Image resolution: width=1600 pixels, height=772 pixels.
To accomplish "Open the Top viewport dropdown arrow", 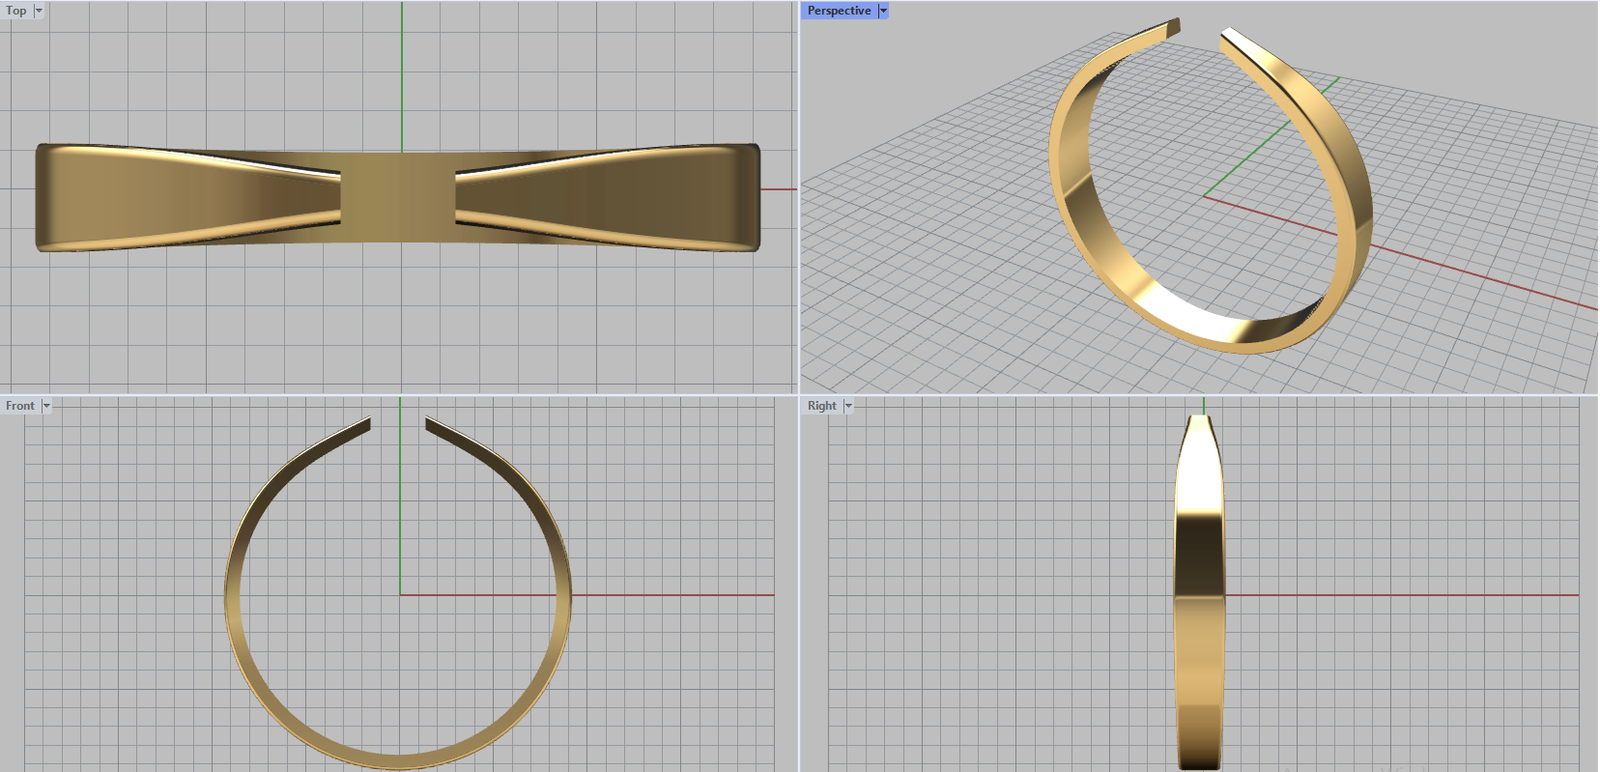I will [x=39, y=11].
